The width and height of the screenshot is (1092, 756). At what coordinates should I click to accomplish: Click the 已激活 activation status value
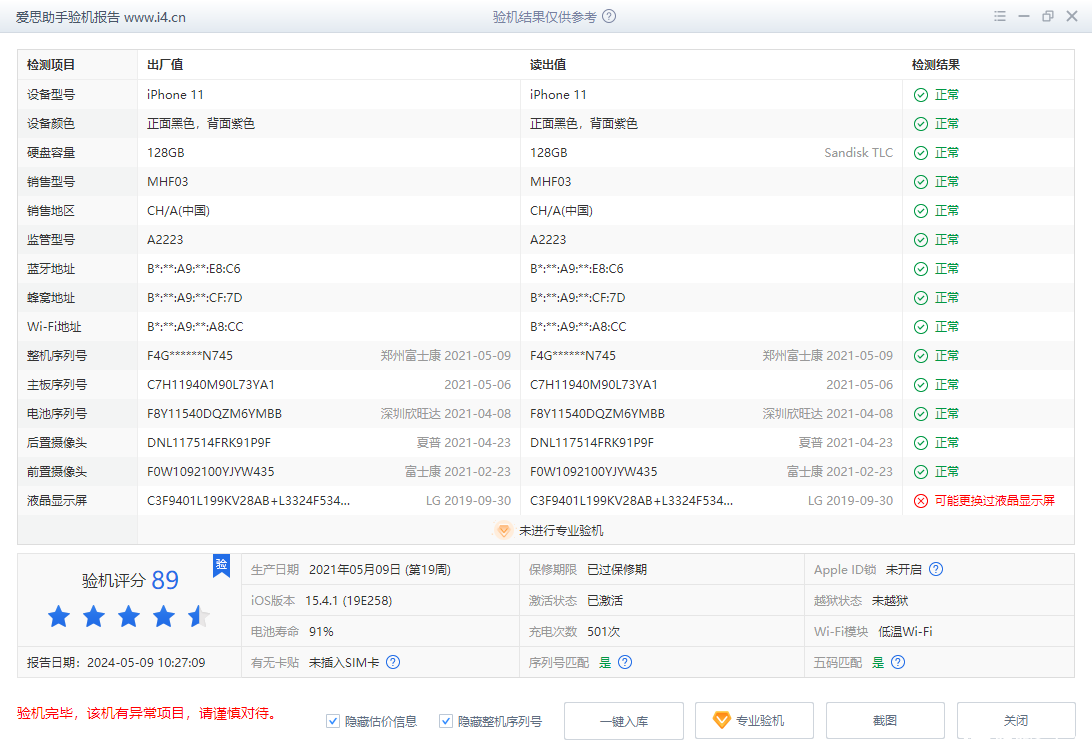(x=605, y=601)
